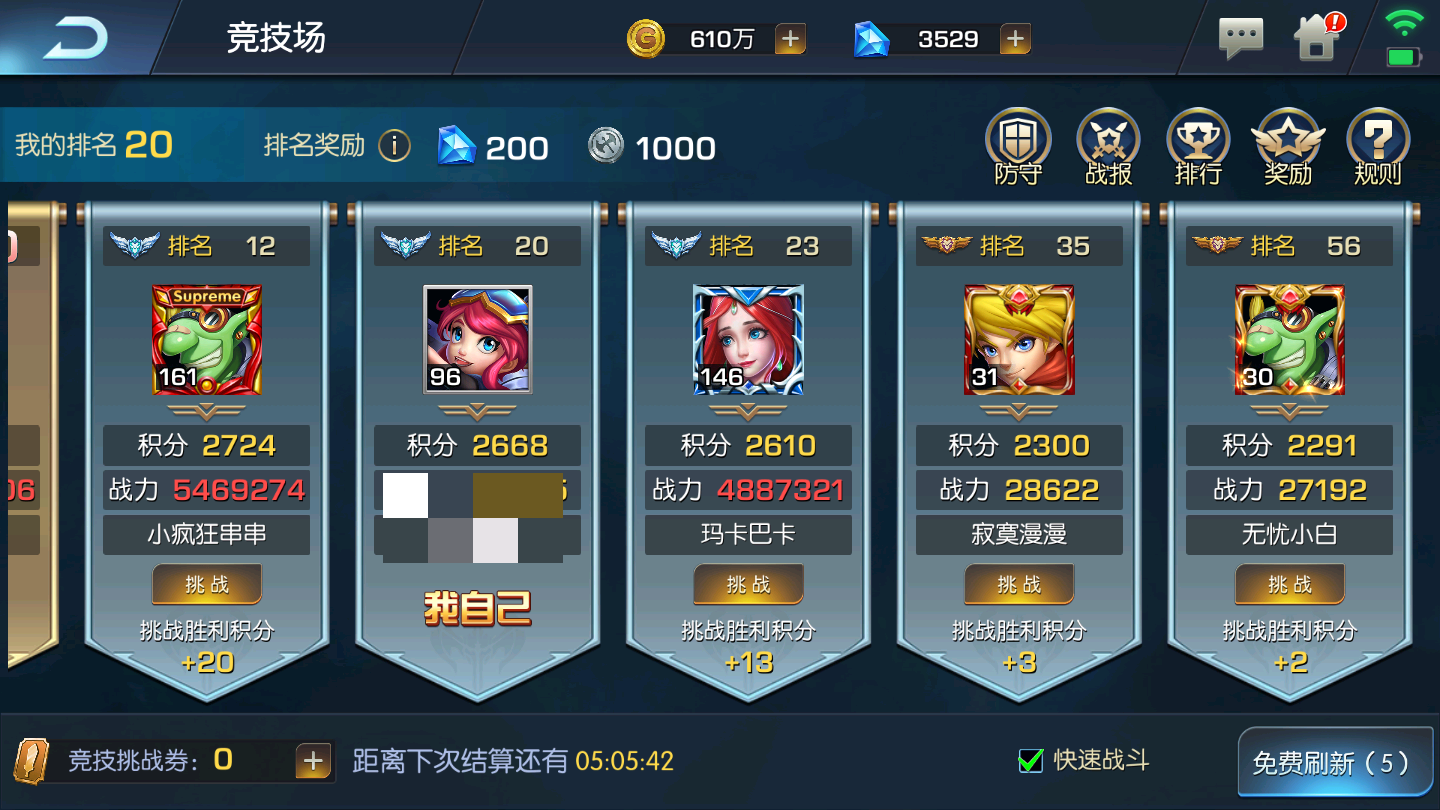1440x810 pixels.
Task: Add diamonds with the plus button
Action: 1015,39
